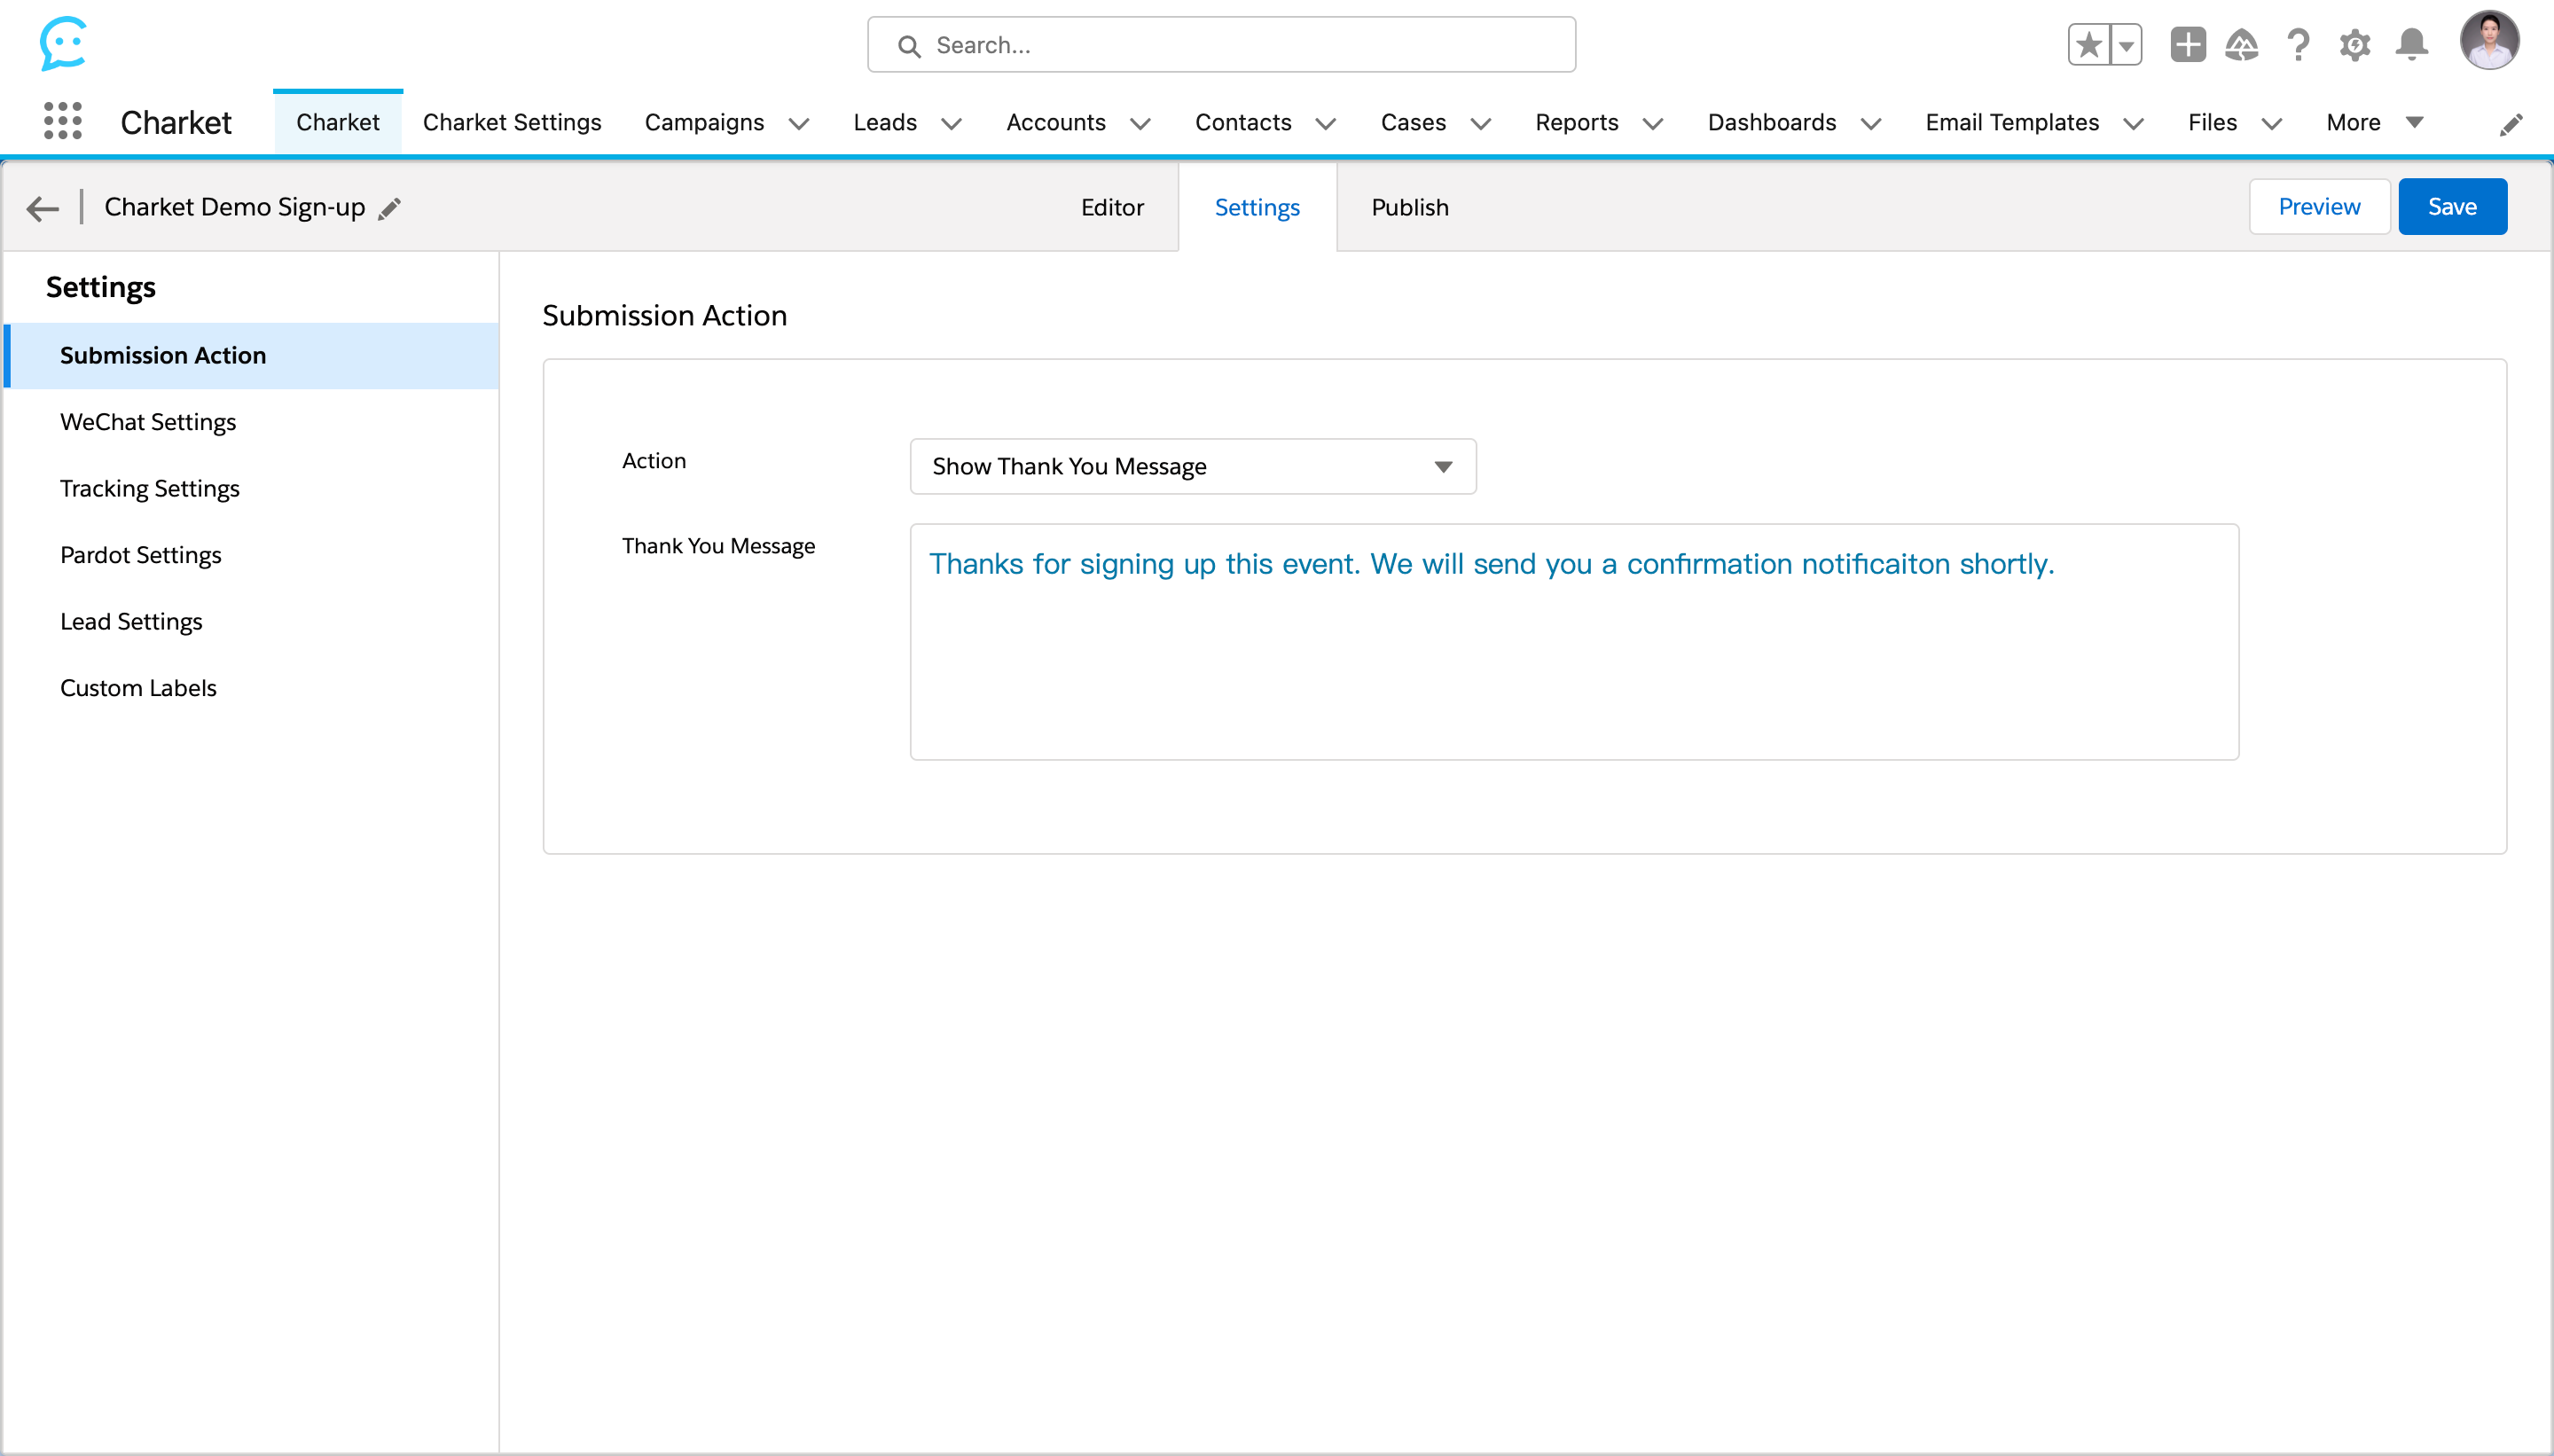Click the search magnifier icon
Image resolution: width=2554 pixels, height=1456 pixels.
click(908, 46)
